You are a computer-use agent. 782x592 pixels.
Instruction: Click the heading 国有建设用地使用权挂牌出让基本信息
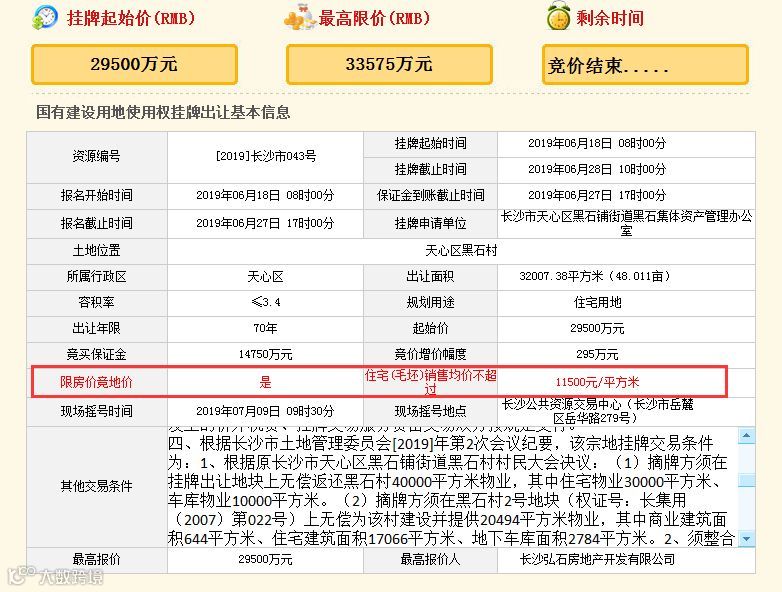[x=163, y=112]
